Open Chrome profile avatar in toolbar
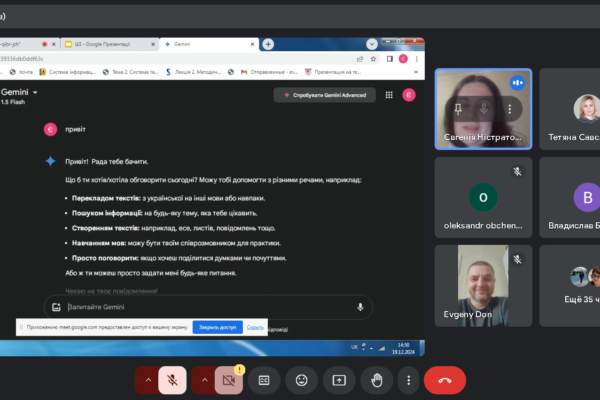Screen dimensions: 600x400 coord(403,59)
